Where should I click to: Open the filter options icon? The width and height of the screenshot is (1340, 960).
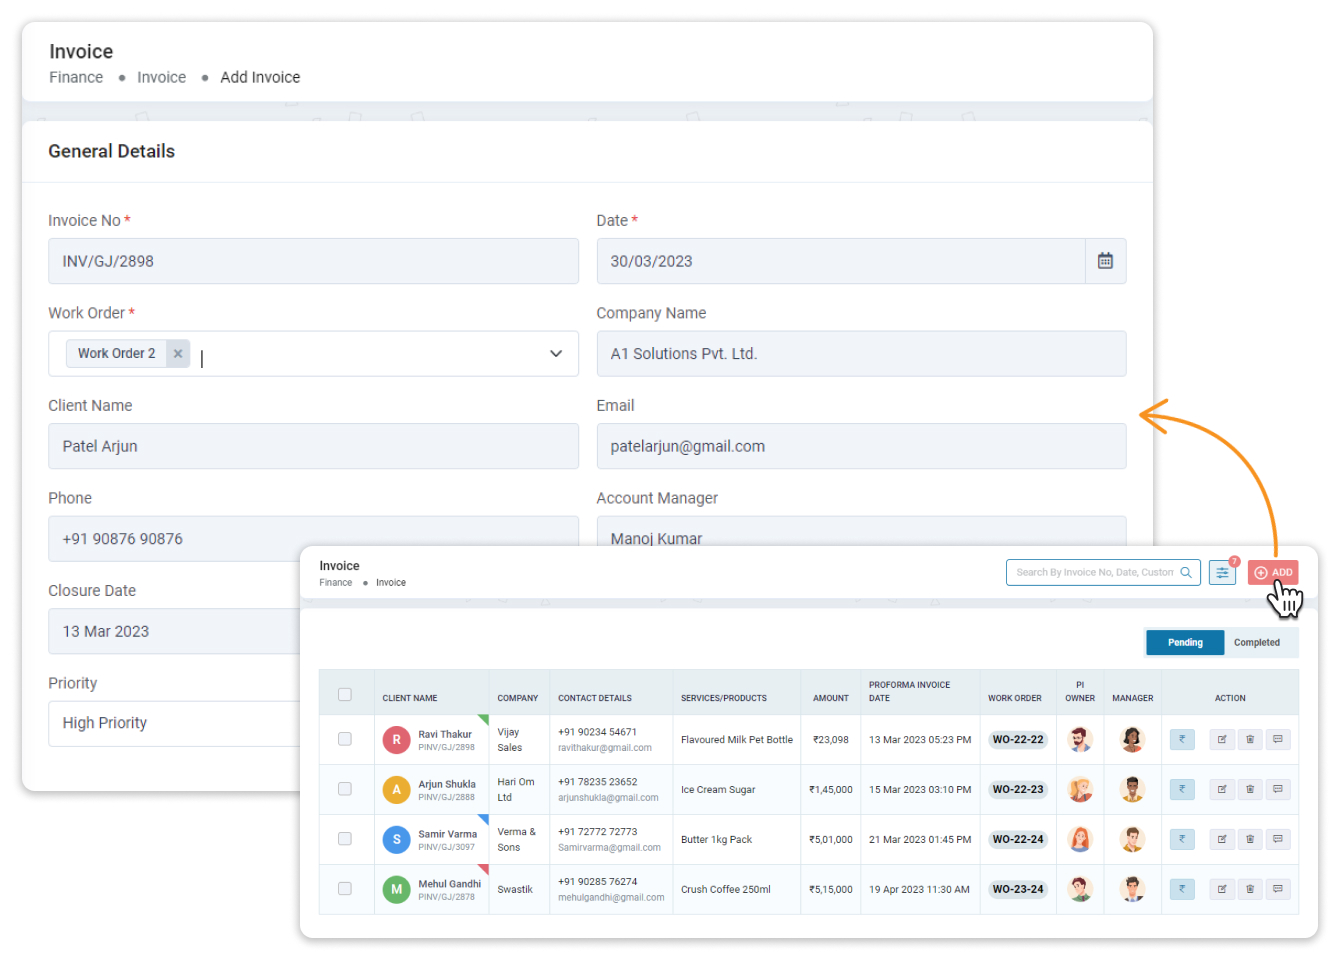1222,572
